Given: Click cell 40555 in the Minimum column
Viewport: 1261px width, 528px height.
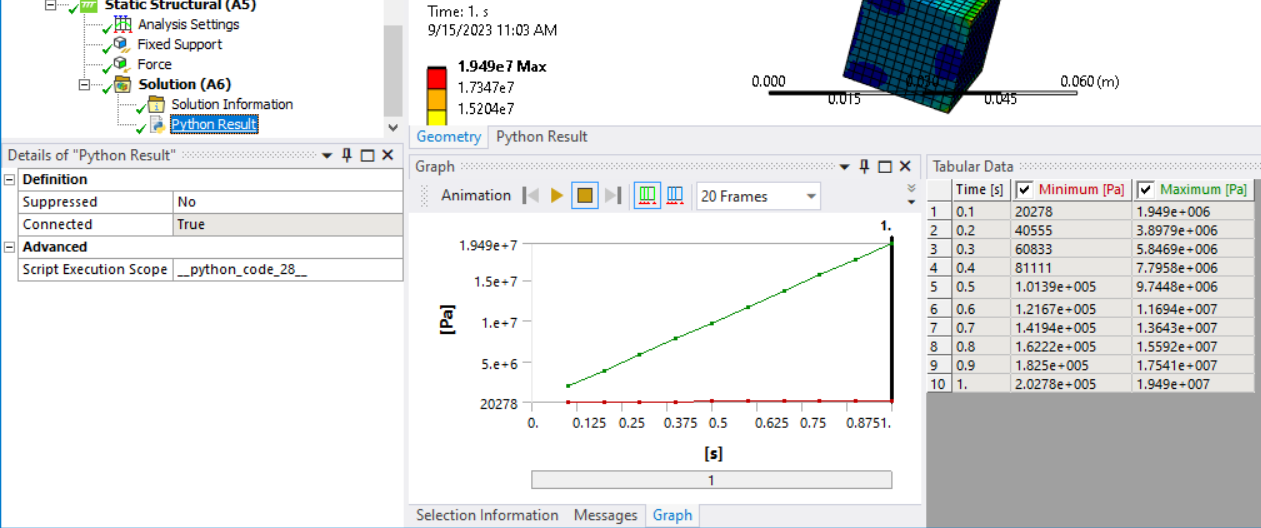Looking at the screenshot, I should coord(1072,230).
